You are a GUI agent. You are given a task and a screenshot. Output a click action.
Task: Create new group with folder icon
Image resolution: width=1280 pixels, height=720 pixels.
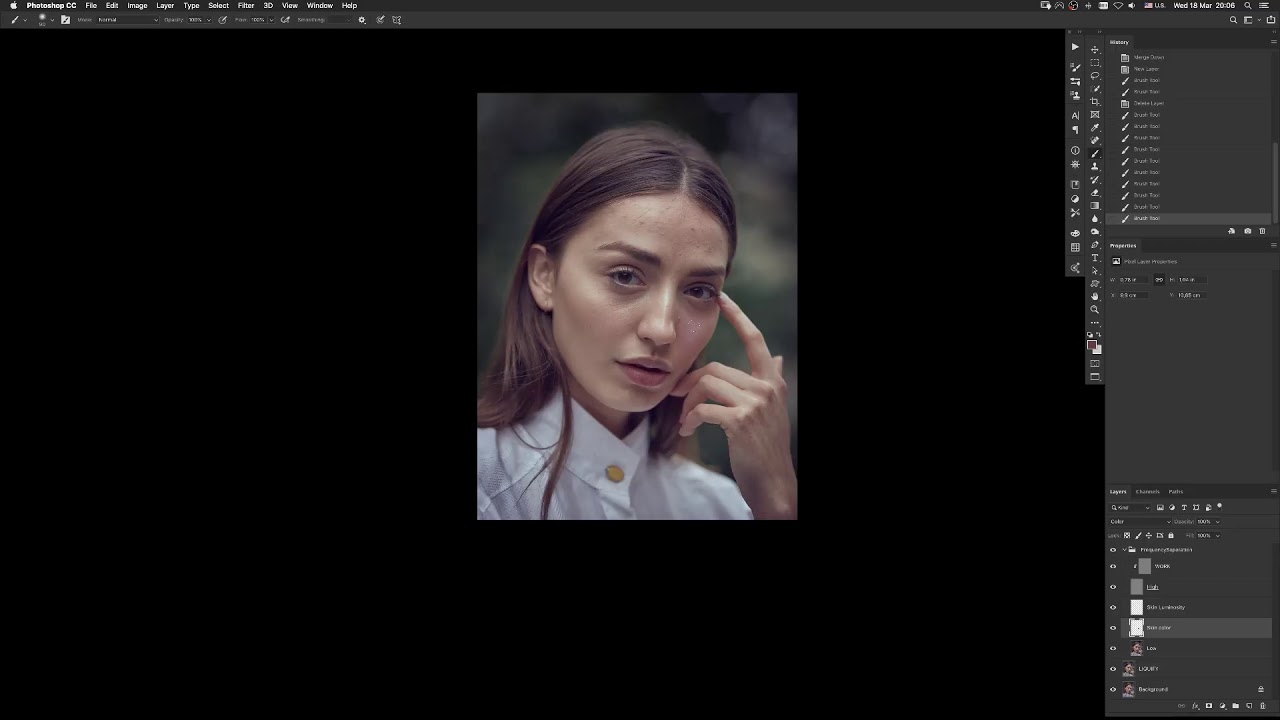click(1236, 706)
